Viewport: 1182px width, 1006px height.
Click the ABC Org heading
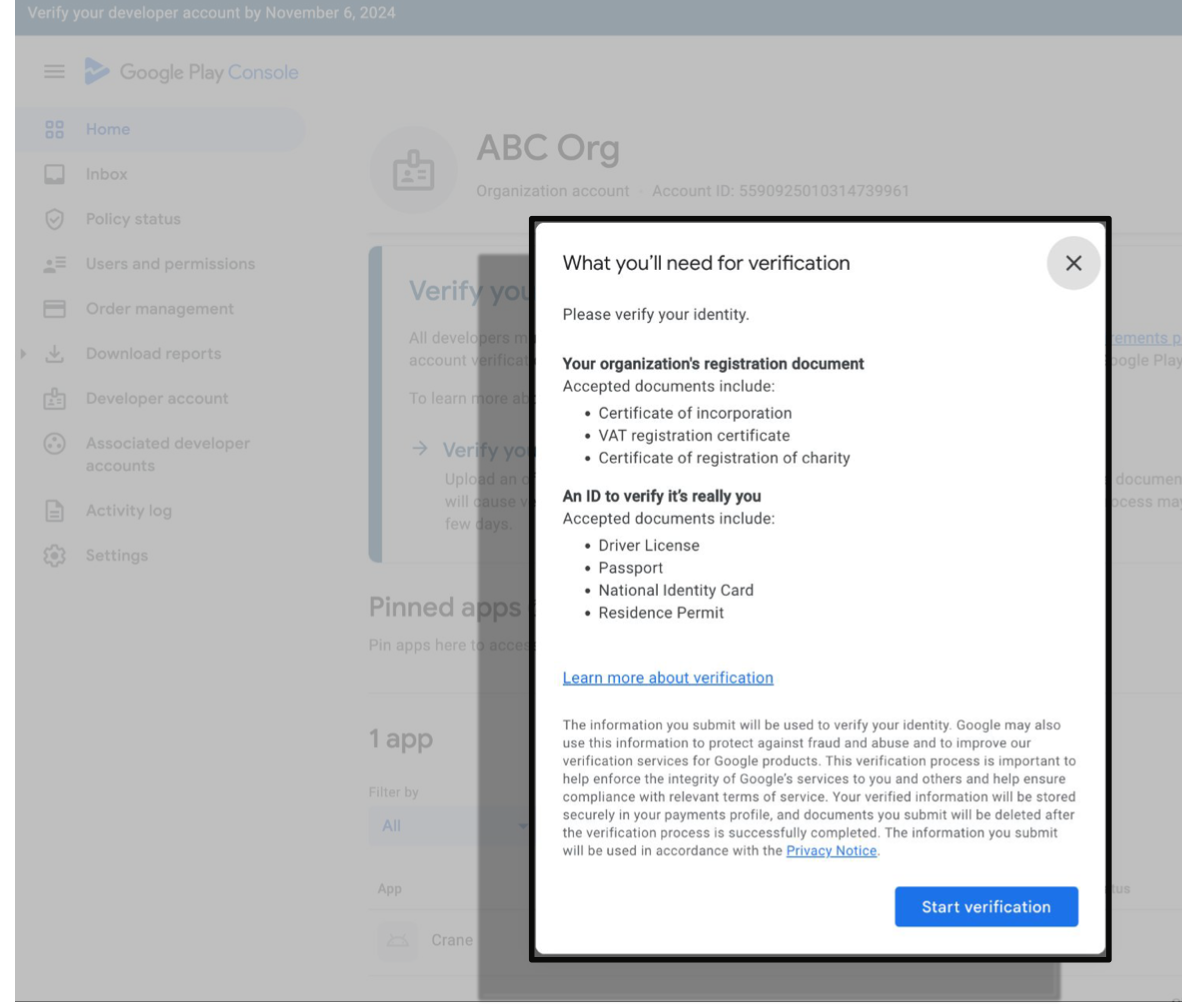548,148
